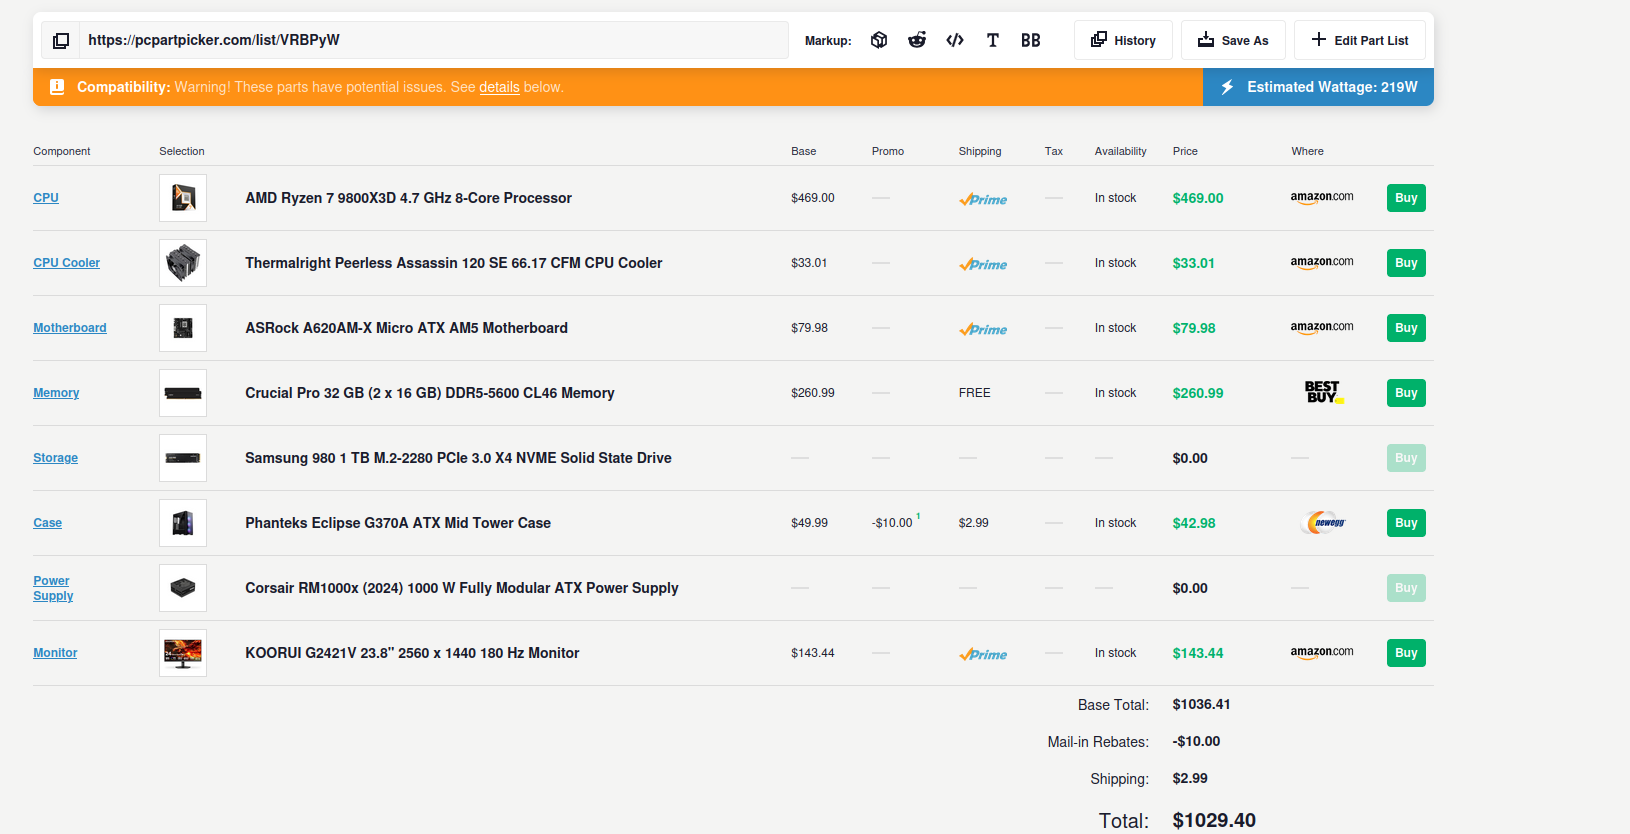The height and width of the screenshot is (834, 1630).
Task: Buy the Crucial Pro memory
Action: [x=1406, y=393]
